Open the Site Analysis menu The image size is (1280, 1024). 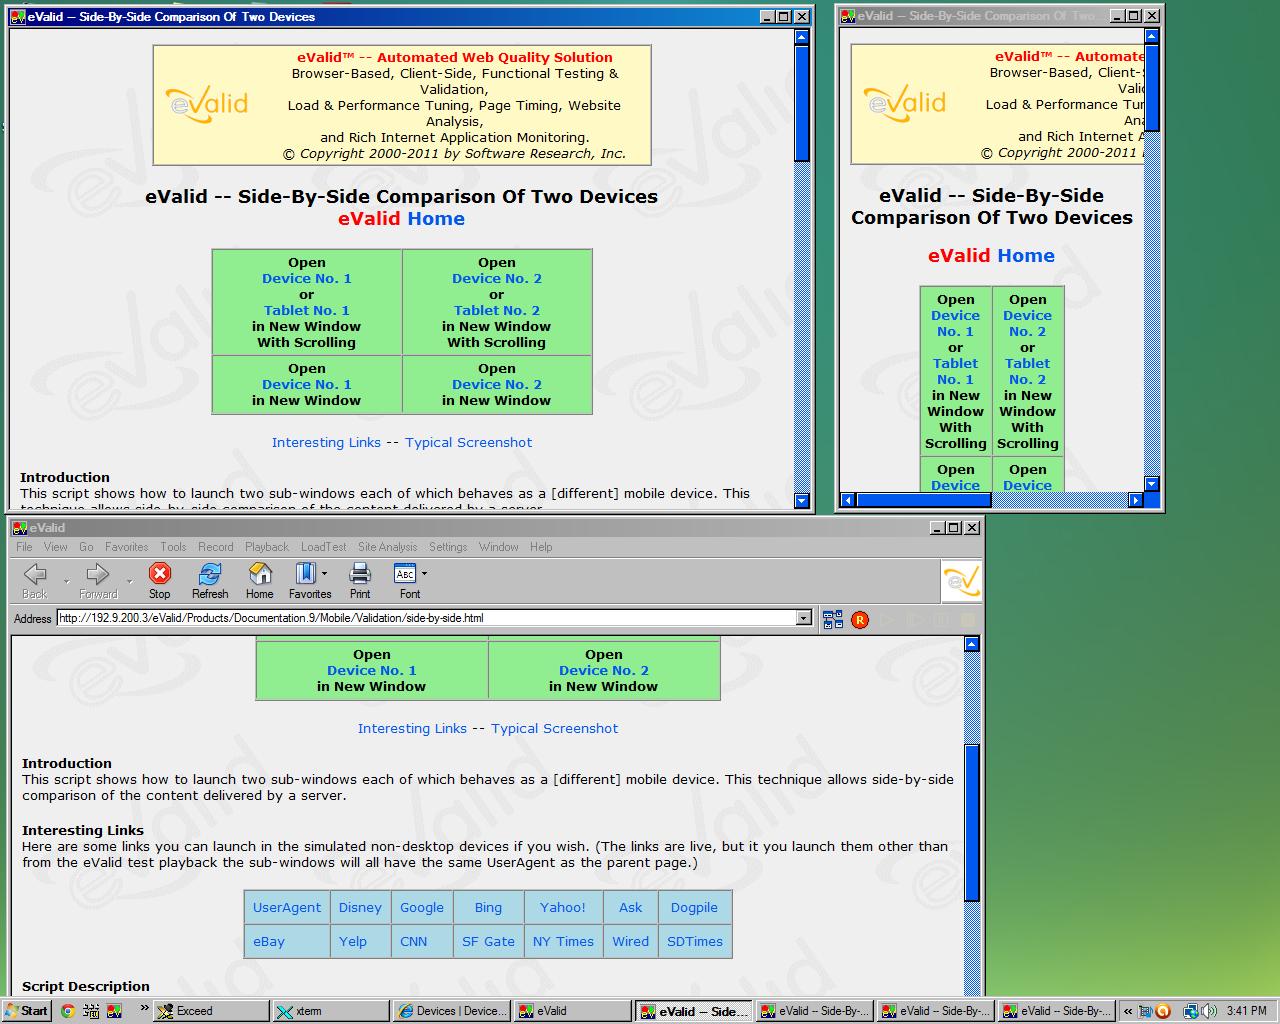(388, 547)
